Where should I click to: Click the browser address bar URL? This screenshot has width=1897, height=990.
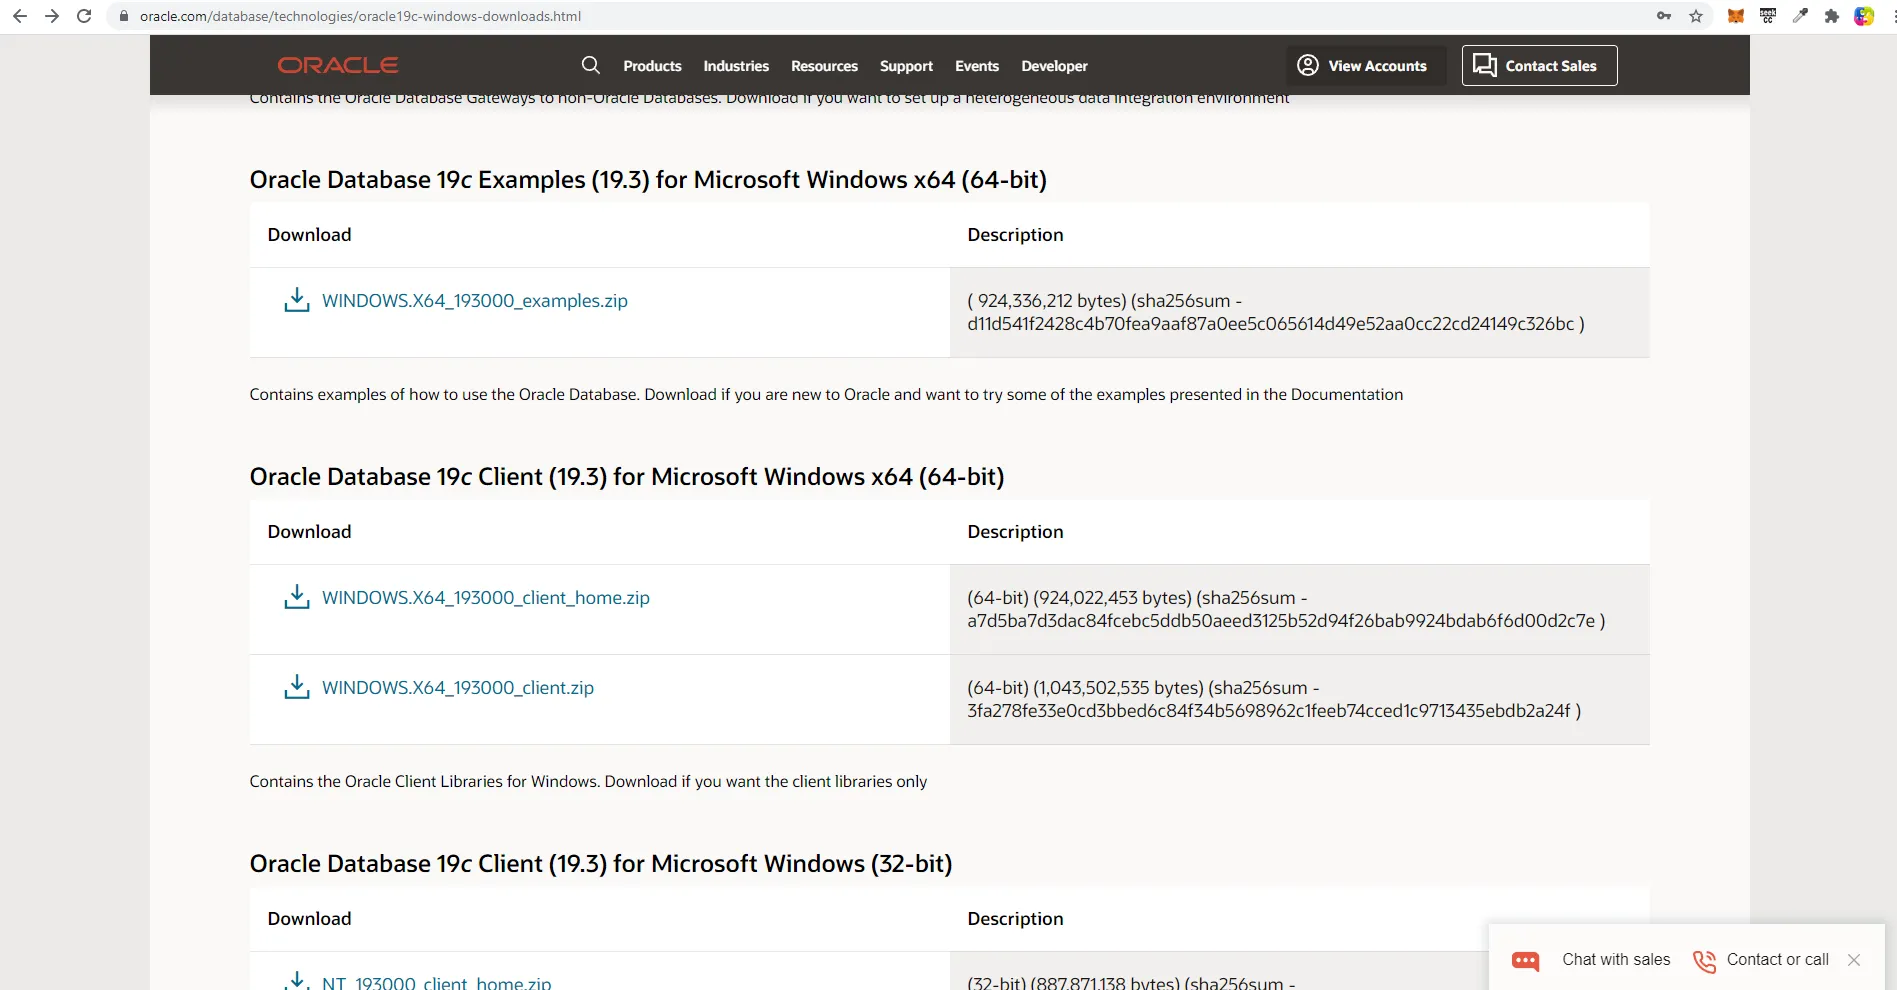click(x=360, y=16)
